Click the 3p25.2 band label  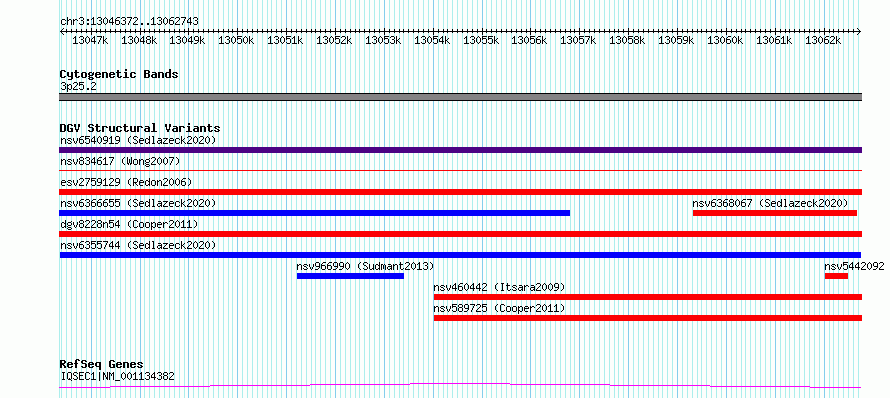tap(78, 86)
